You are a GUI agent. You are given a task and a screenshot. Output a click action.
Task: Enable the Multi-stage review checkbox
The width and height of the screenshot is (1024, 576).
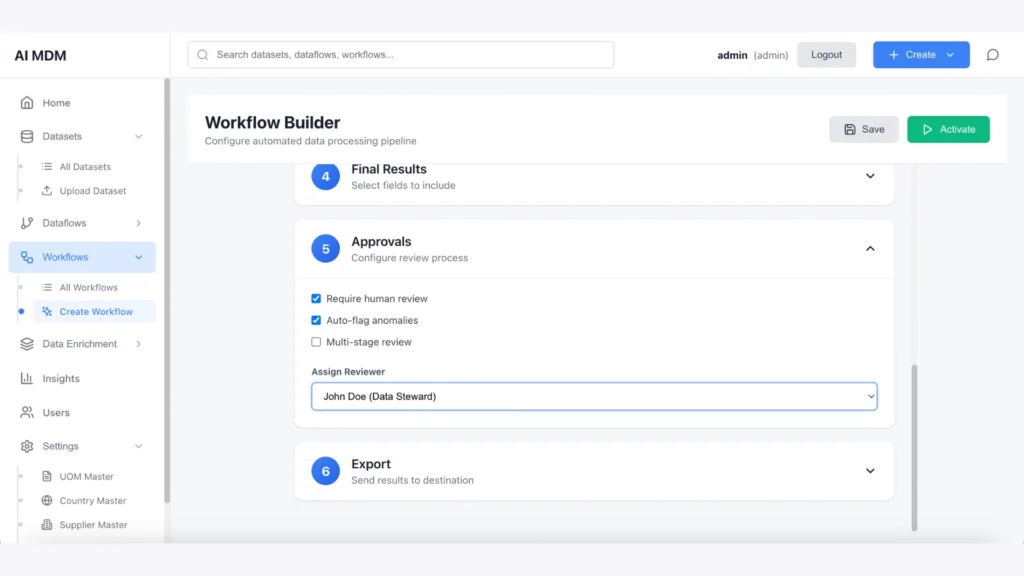pos(316,342)
